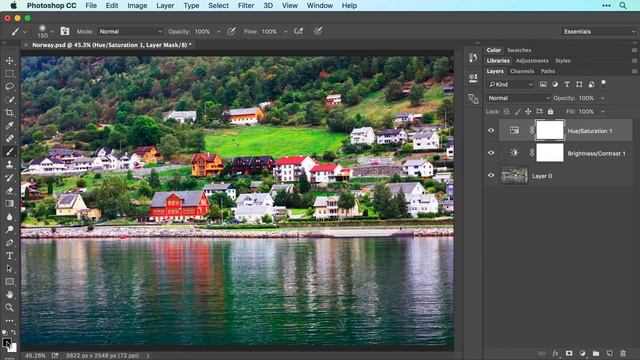The width and height of the screenshot is (640, 360).
Task: Open the Properties panel icon in the dock
Action: [473, 78]
